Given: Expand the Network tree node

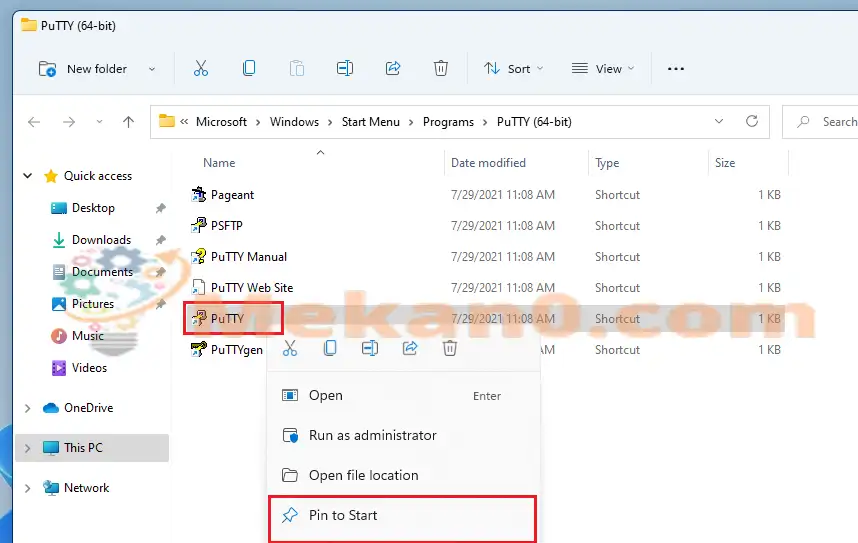Looking at the screenshot, I should (x=27, y=488).
